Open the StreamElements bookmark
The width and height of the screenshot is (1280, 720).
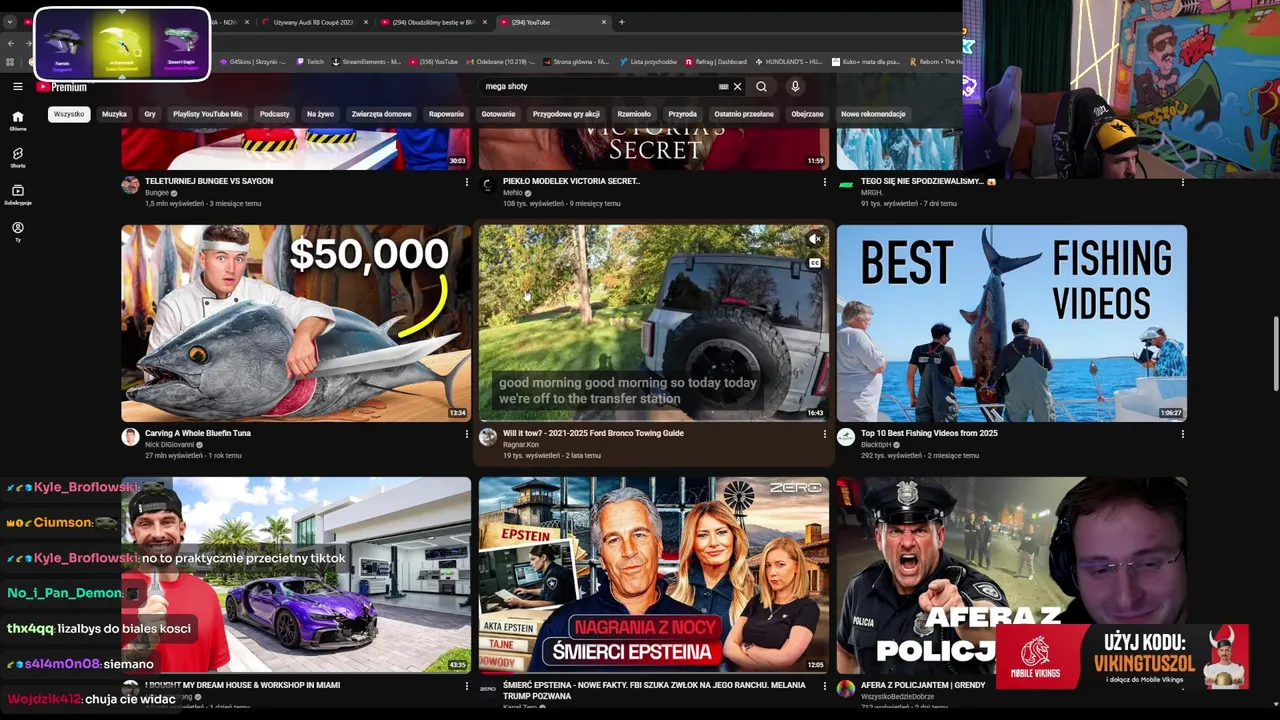[366, 62]
